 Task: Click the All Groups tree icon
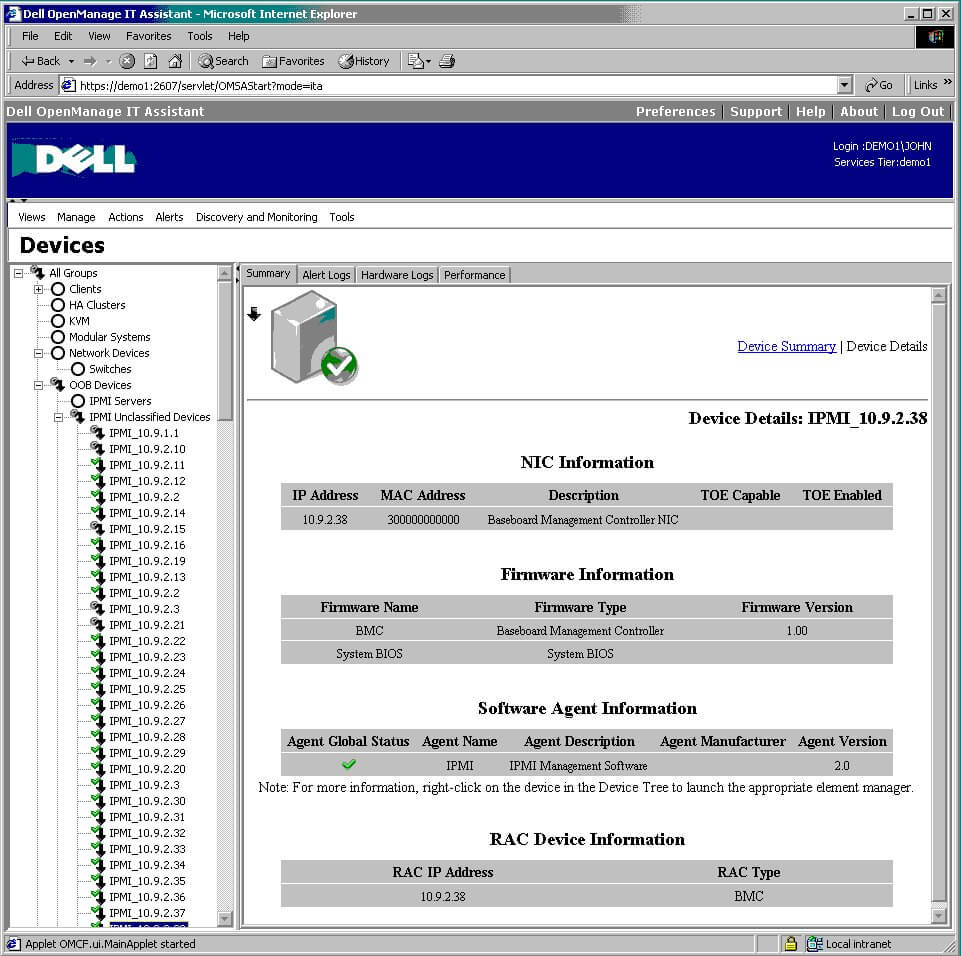(x=38, y=272)
